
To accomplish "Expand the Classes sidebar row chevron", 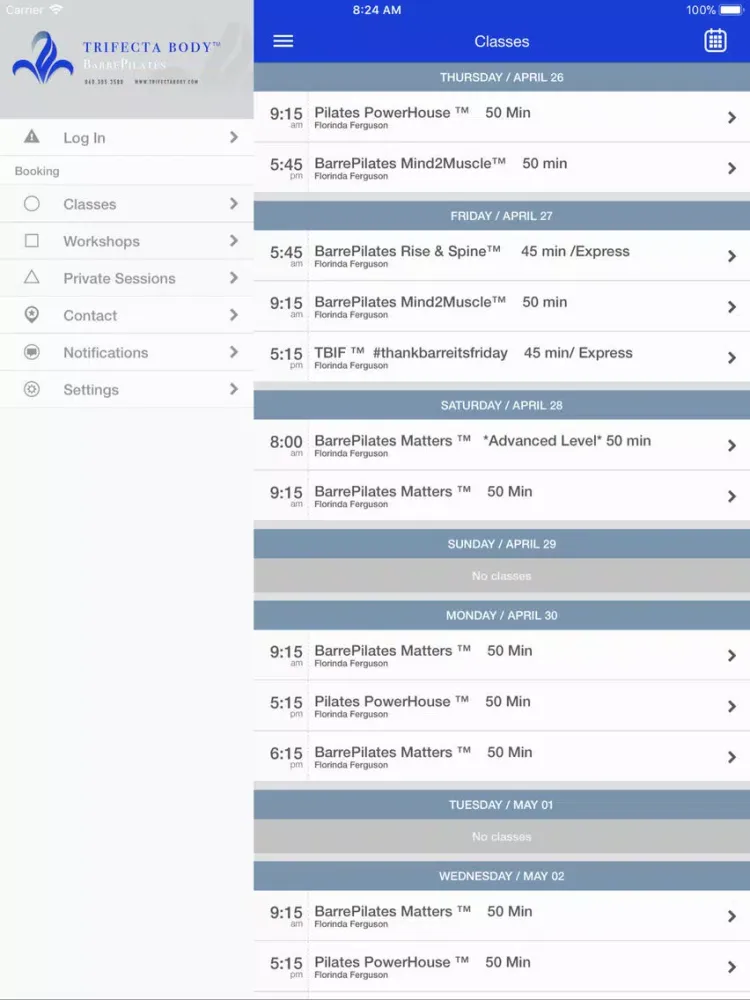I will (x=234, y=203).
